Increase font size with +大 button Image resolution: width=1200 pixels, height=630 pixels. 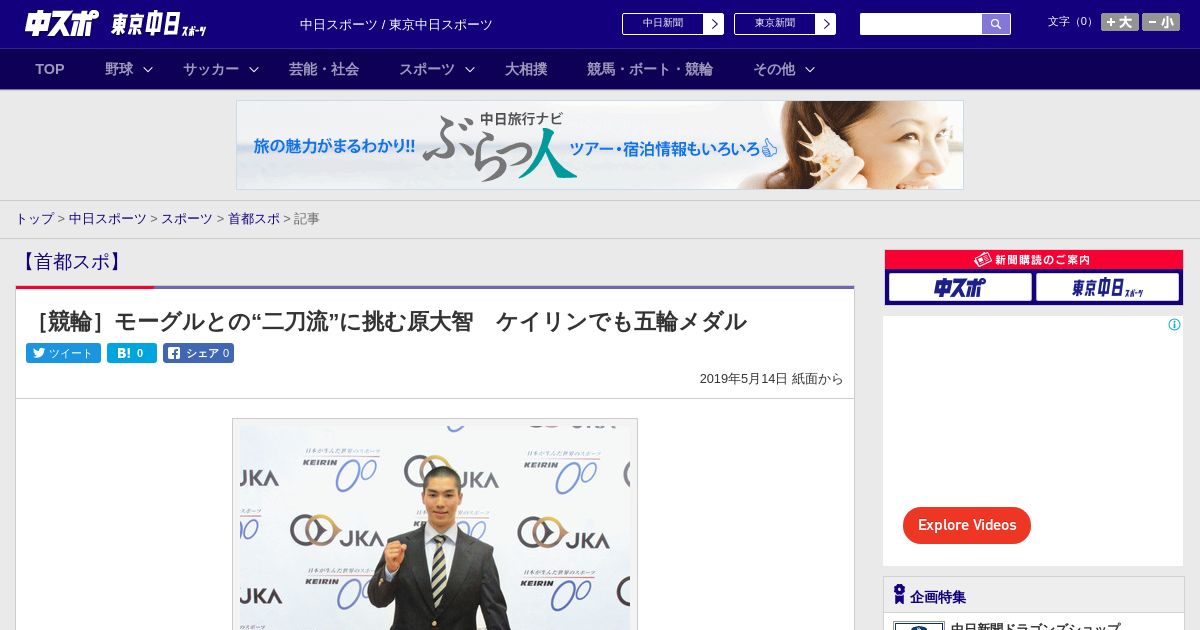tap(1120, 22)
